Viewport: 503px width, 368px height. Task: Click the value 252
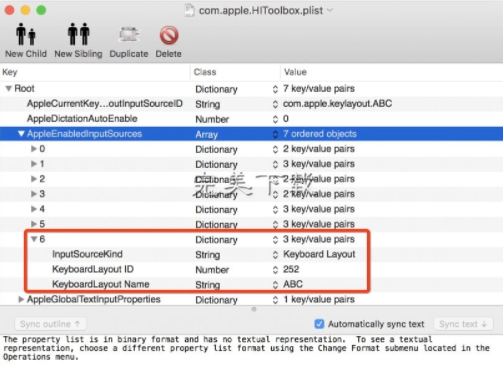coord(291,269)
